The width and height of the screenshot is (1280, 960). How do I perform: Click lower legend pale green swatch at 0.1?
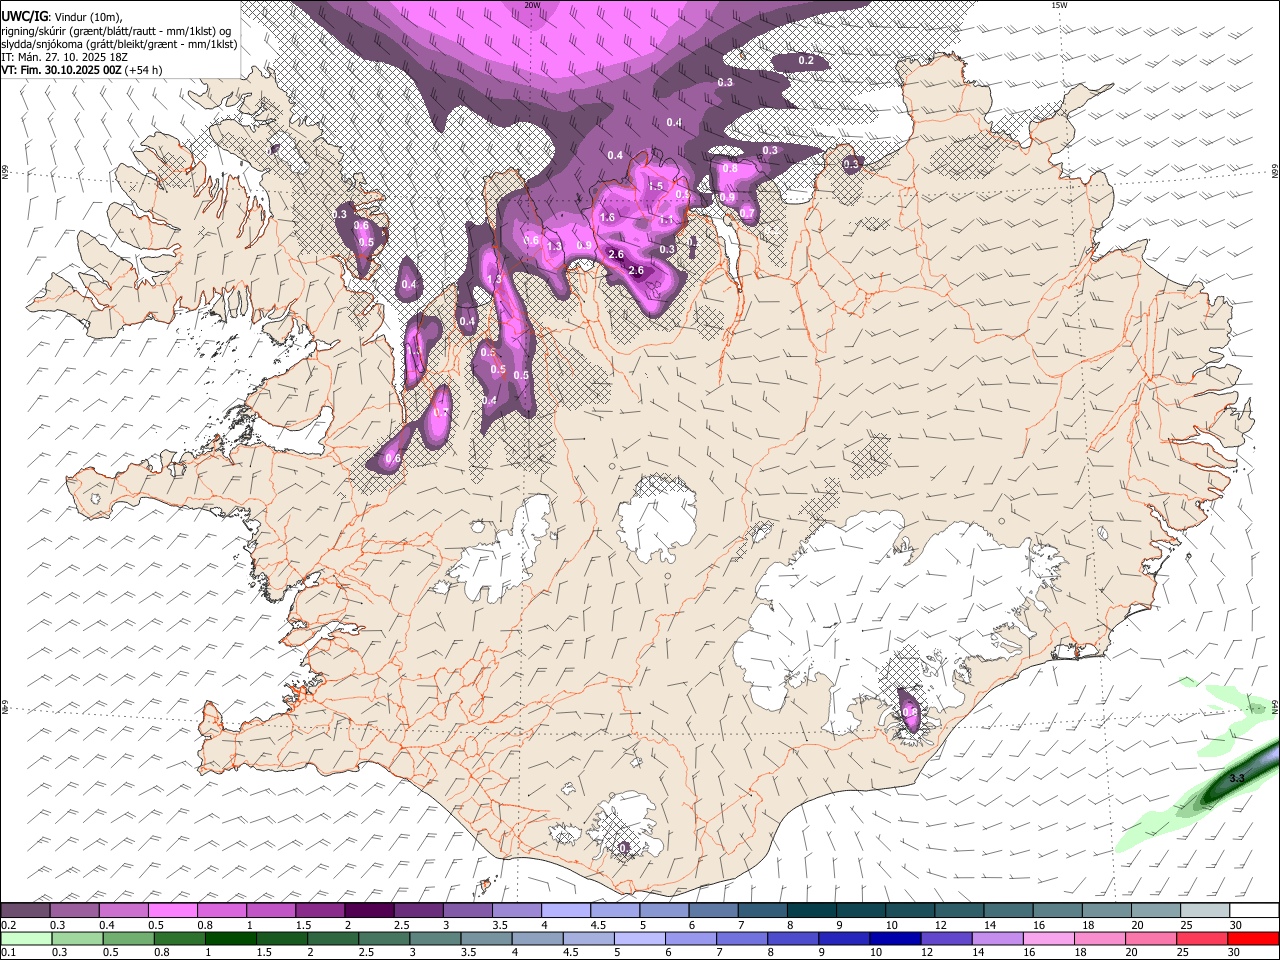coord(27,938)
